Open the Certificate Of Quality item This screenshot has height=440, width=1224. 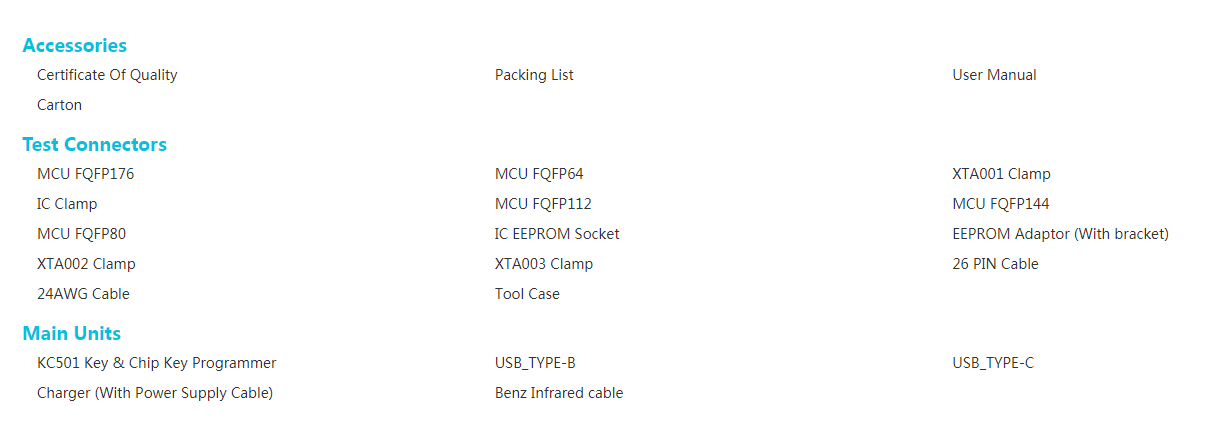(x=107, y=75)
